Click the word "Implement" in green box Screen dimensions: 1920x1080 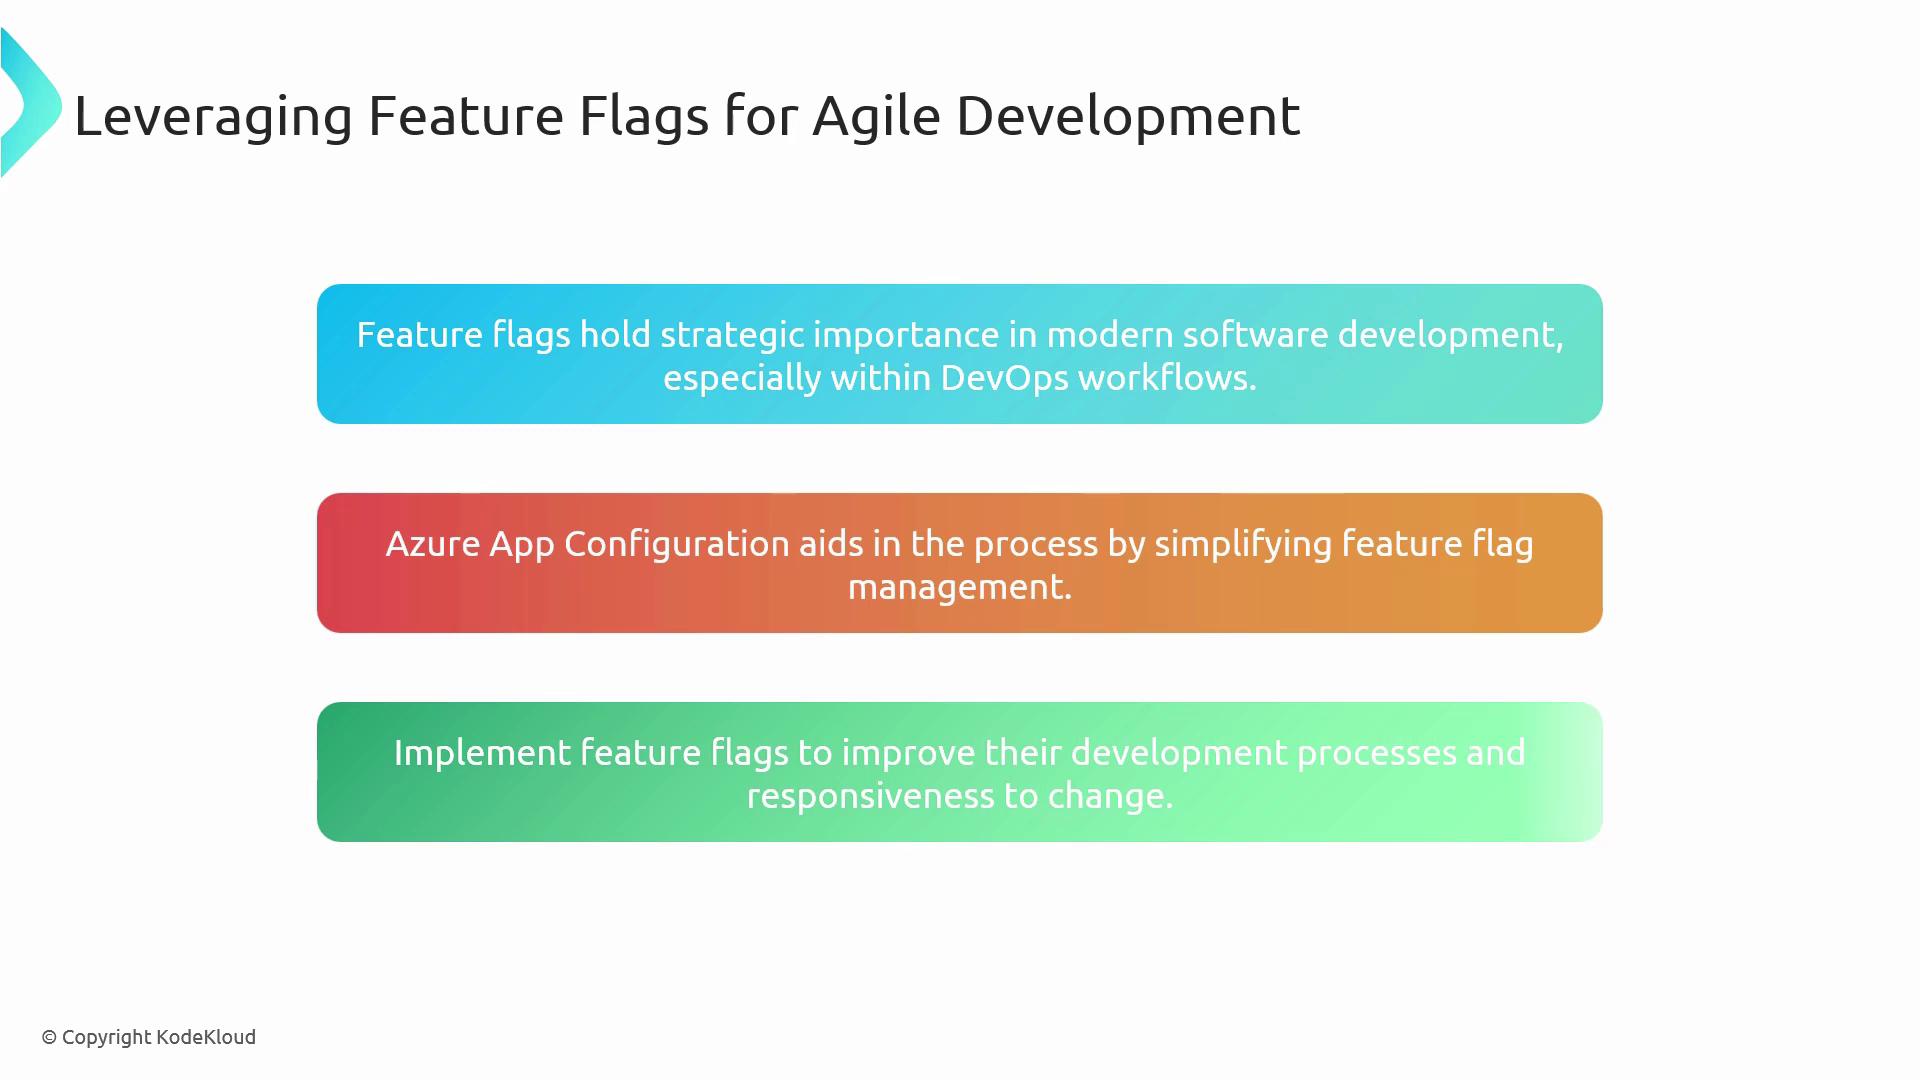(x=481, y=753)
